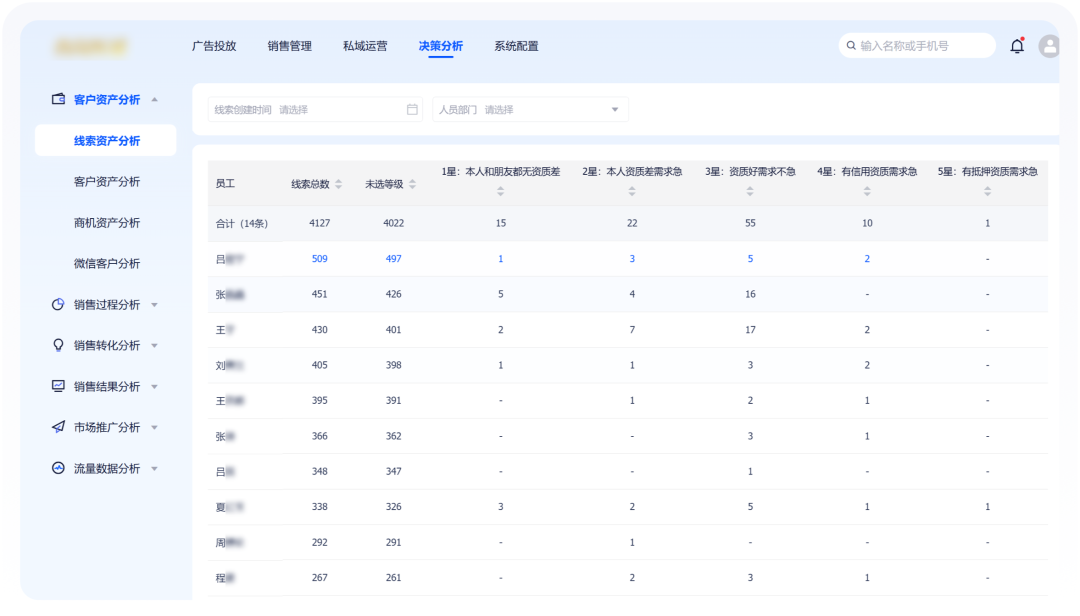Open 商机资产分析 from the sidebar
This screenshot has height=616, width=1080.
107,222
